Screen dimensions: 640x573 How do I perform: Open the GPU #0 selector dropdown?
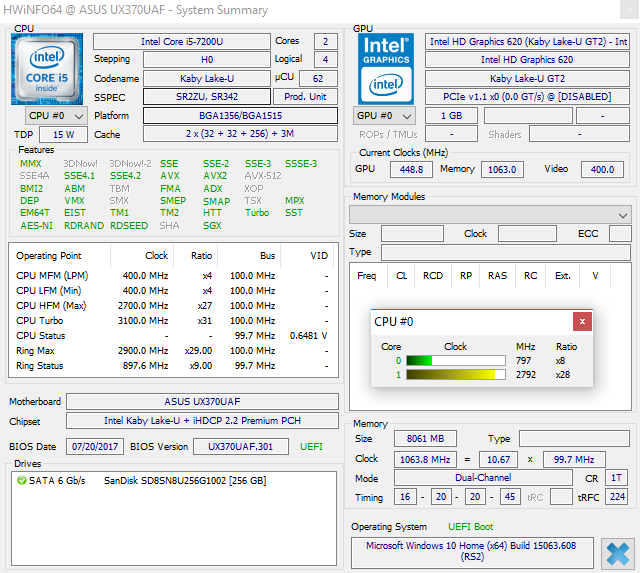[x=384, y=116]
